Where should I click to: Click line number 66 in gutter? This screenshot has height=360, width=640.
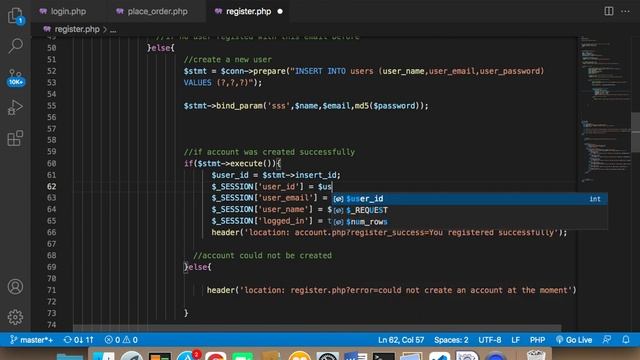click(51, 232)
